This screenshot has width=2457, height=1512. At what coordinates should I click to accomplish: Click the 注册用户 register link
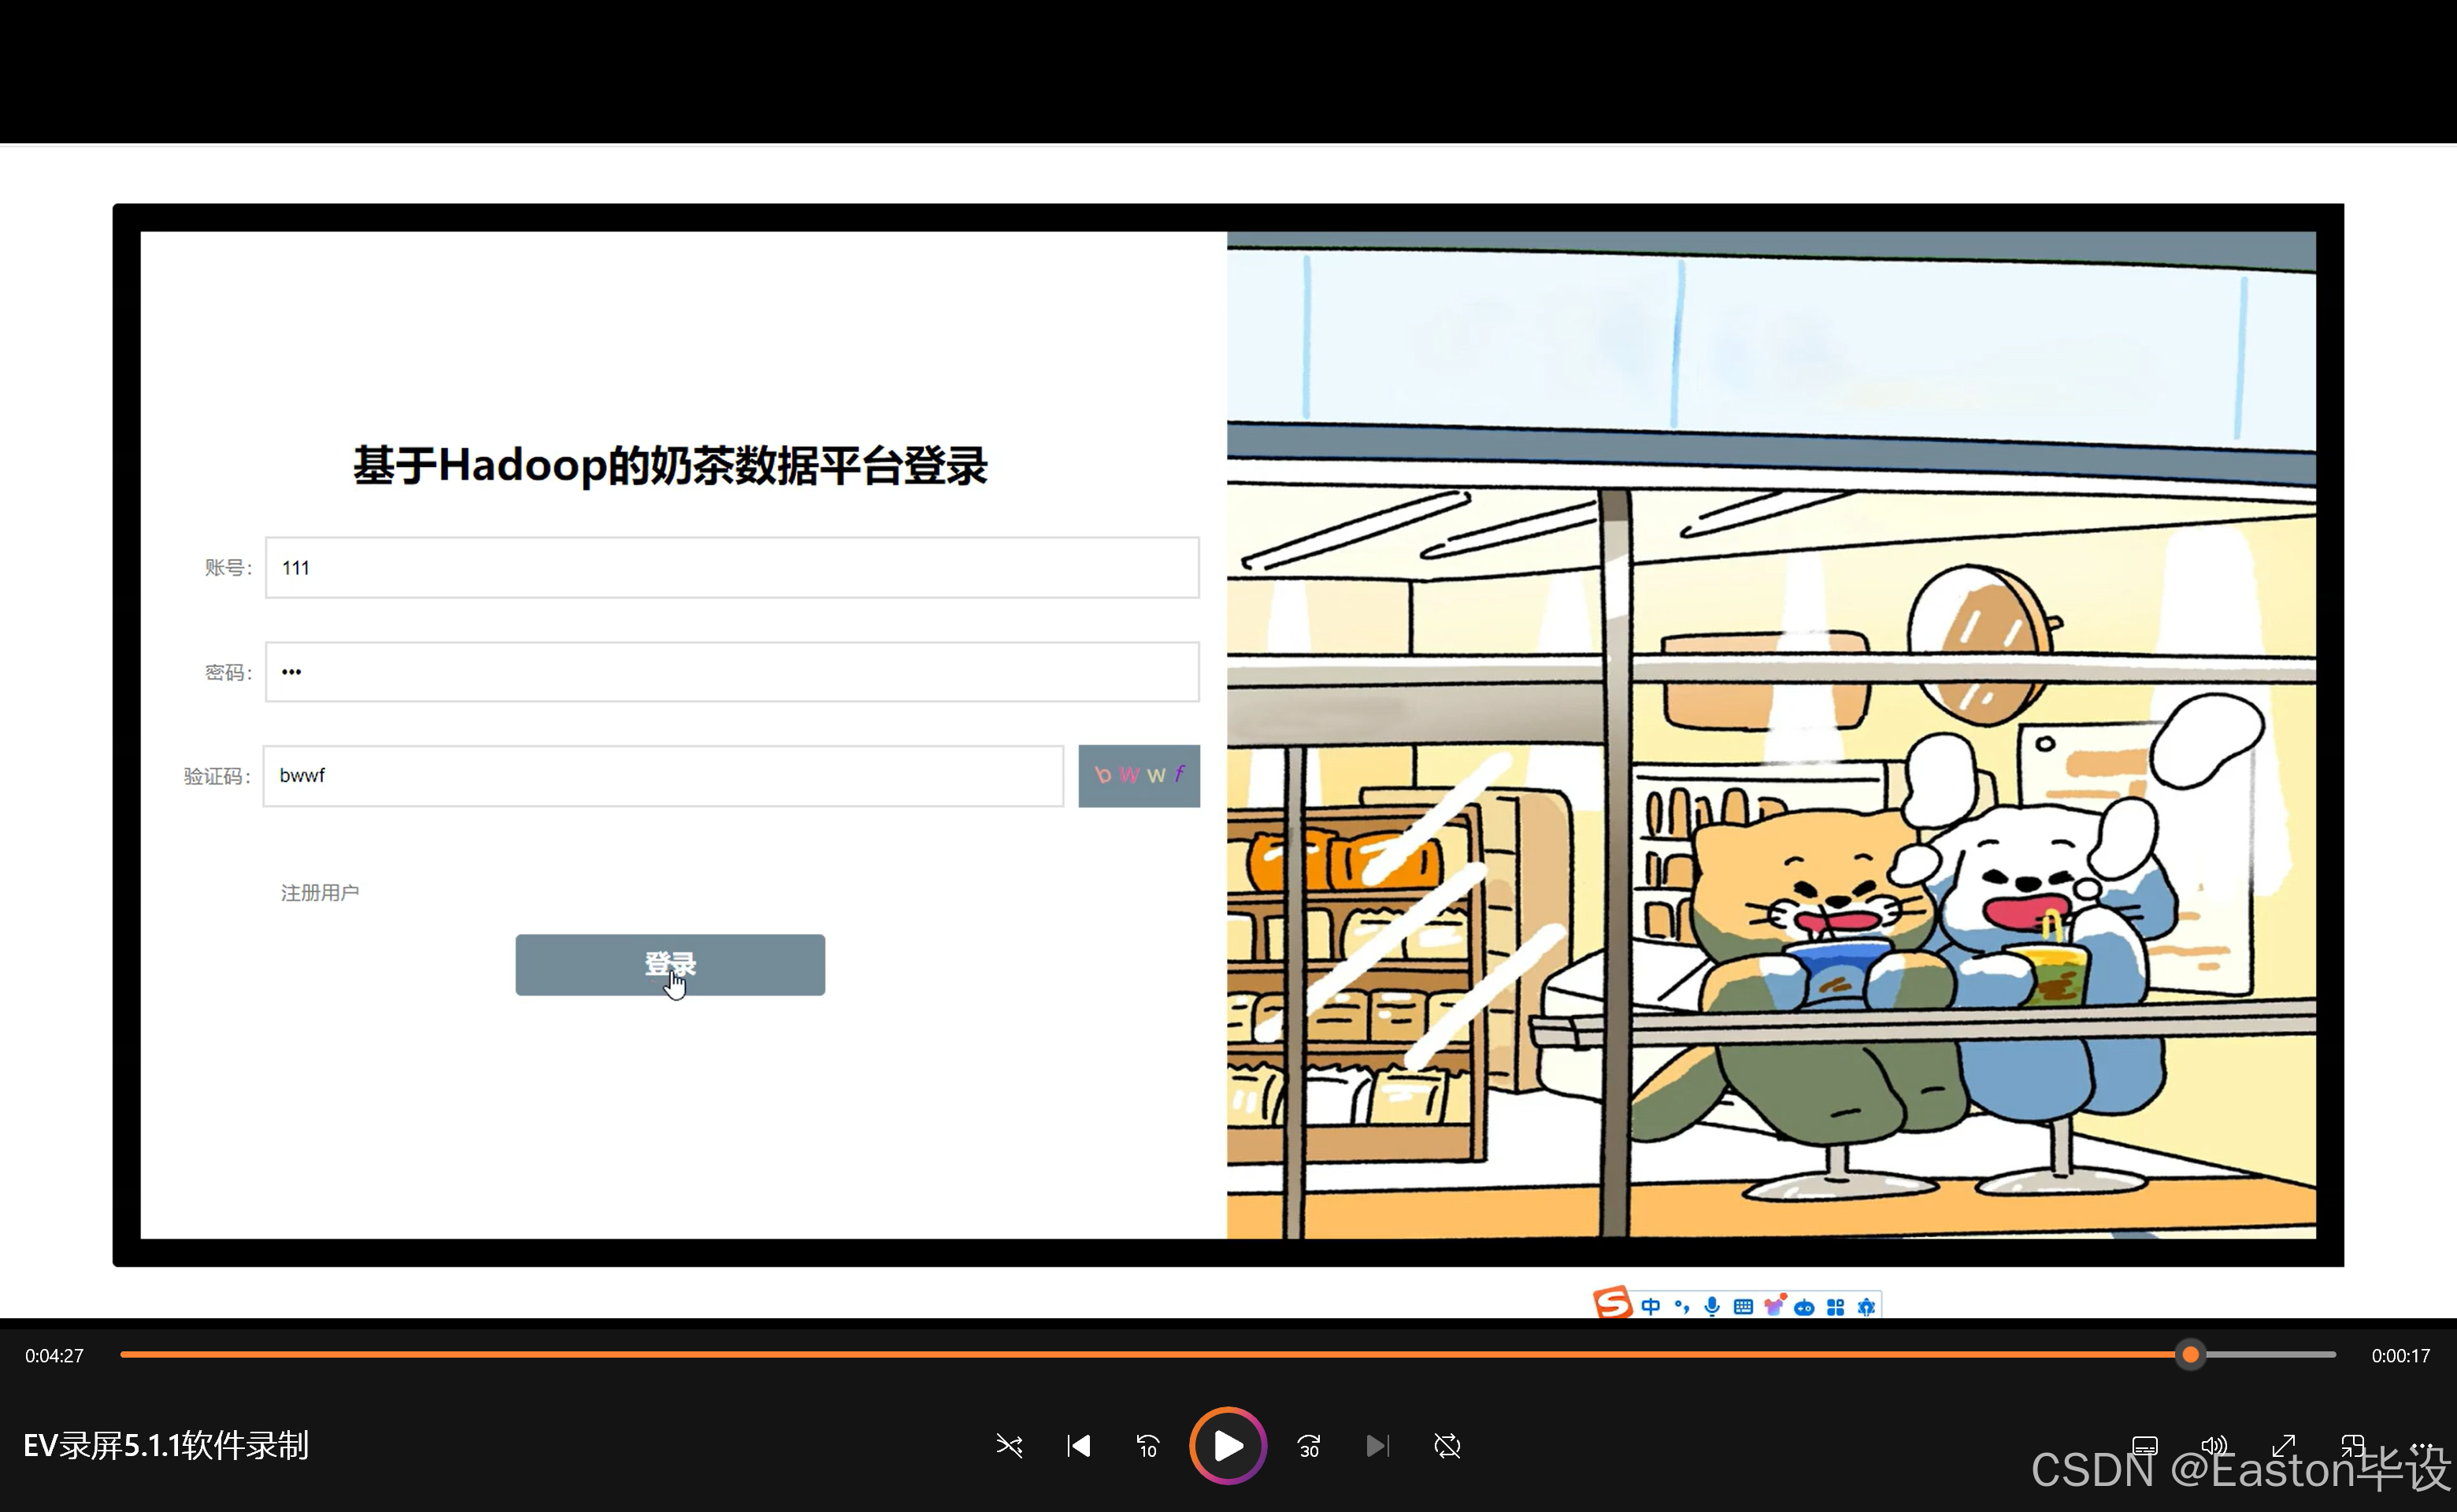(319, 893)
